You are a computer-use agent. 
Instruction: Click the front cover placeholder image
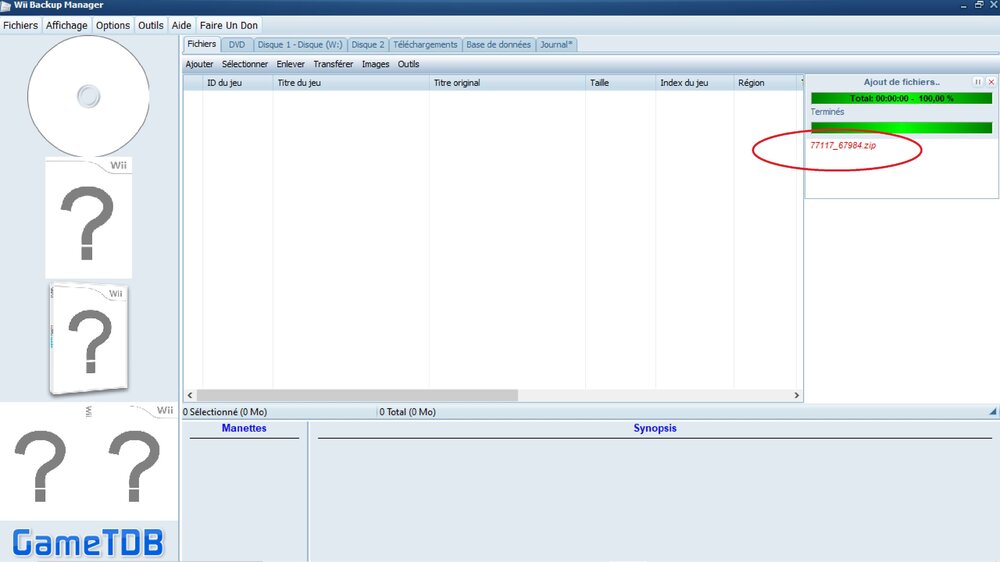[88, 219]
